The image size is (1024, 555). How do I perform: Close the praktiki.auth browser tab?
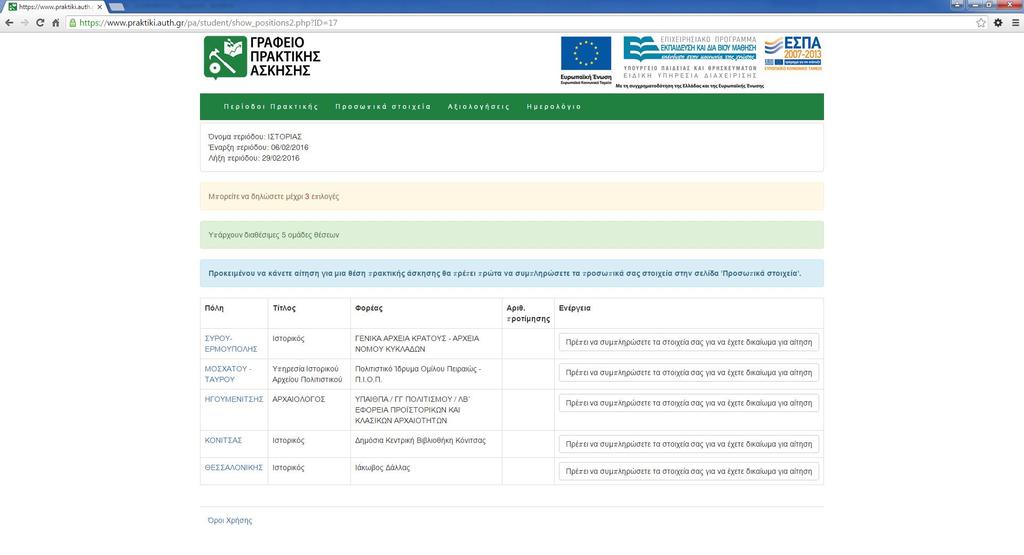pyautogui.click(x=99, y=7)
